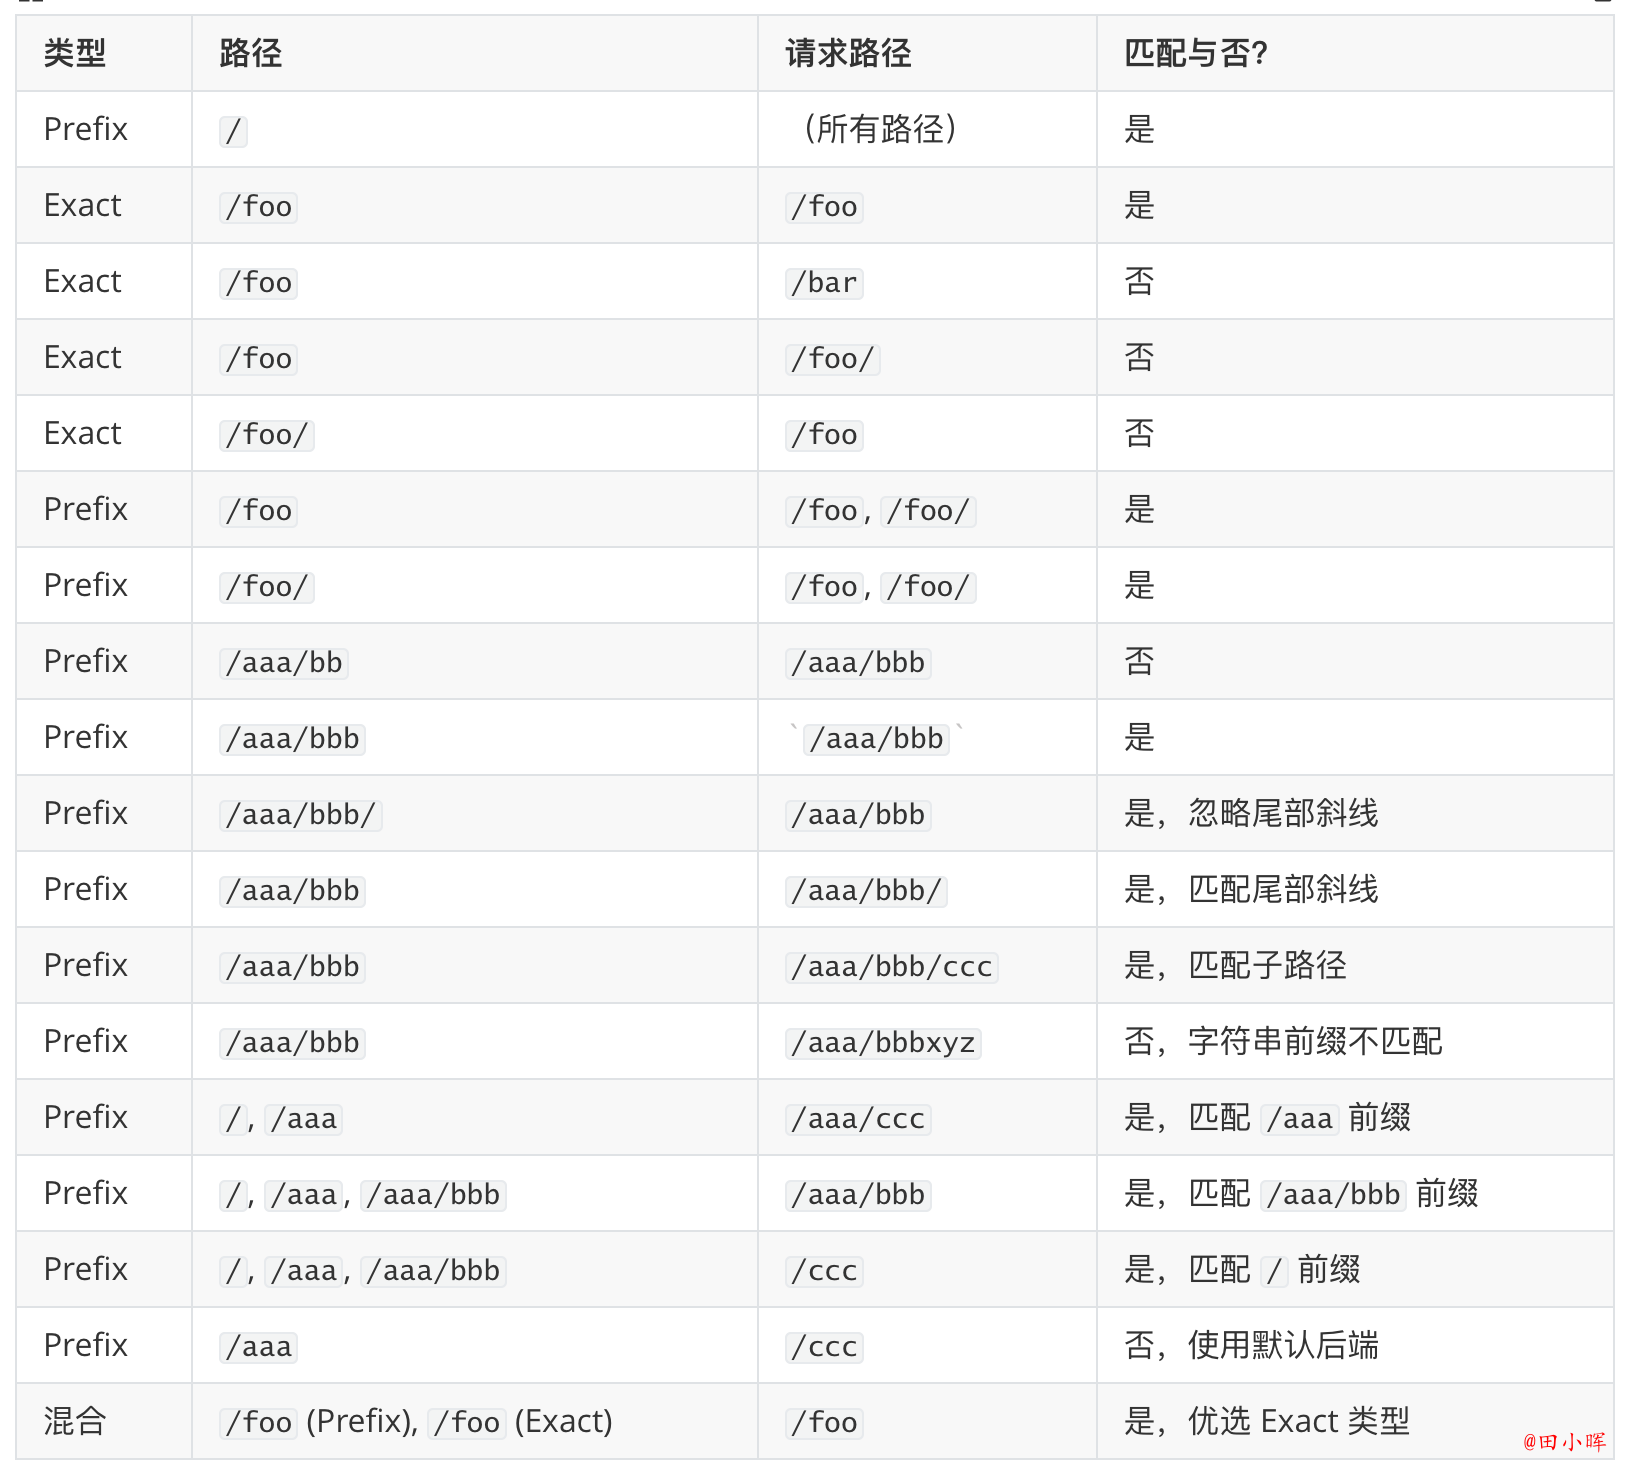Click the /aaa/ccc request path code

click(x=859, y=1119)
